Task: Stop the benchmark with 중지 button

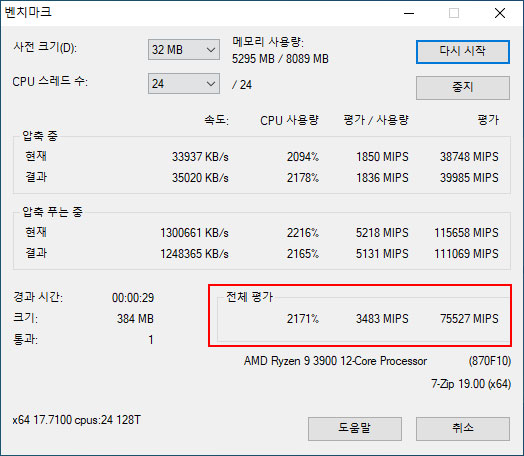Action: [x=463, y=88]
